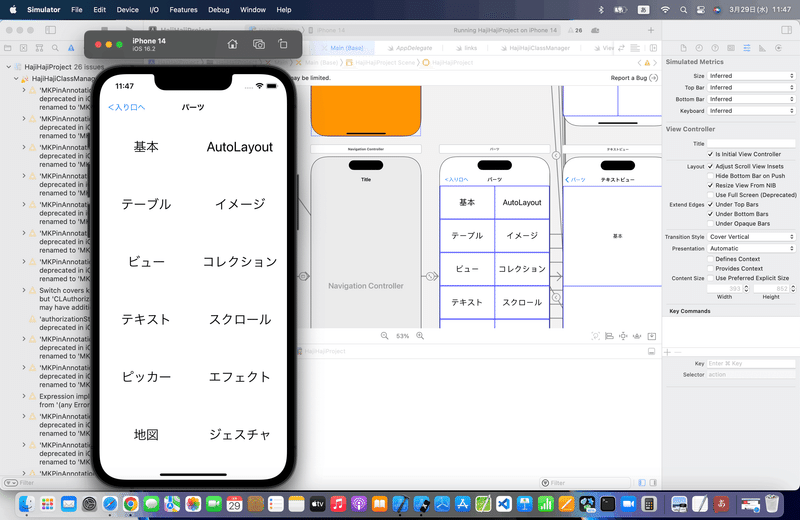The image size is (800, 520).
Task: Tap the 入り口へ back button in Simulator
Action: [127, 107]
